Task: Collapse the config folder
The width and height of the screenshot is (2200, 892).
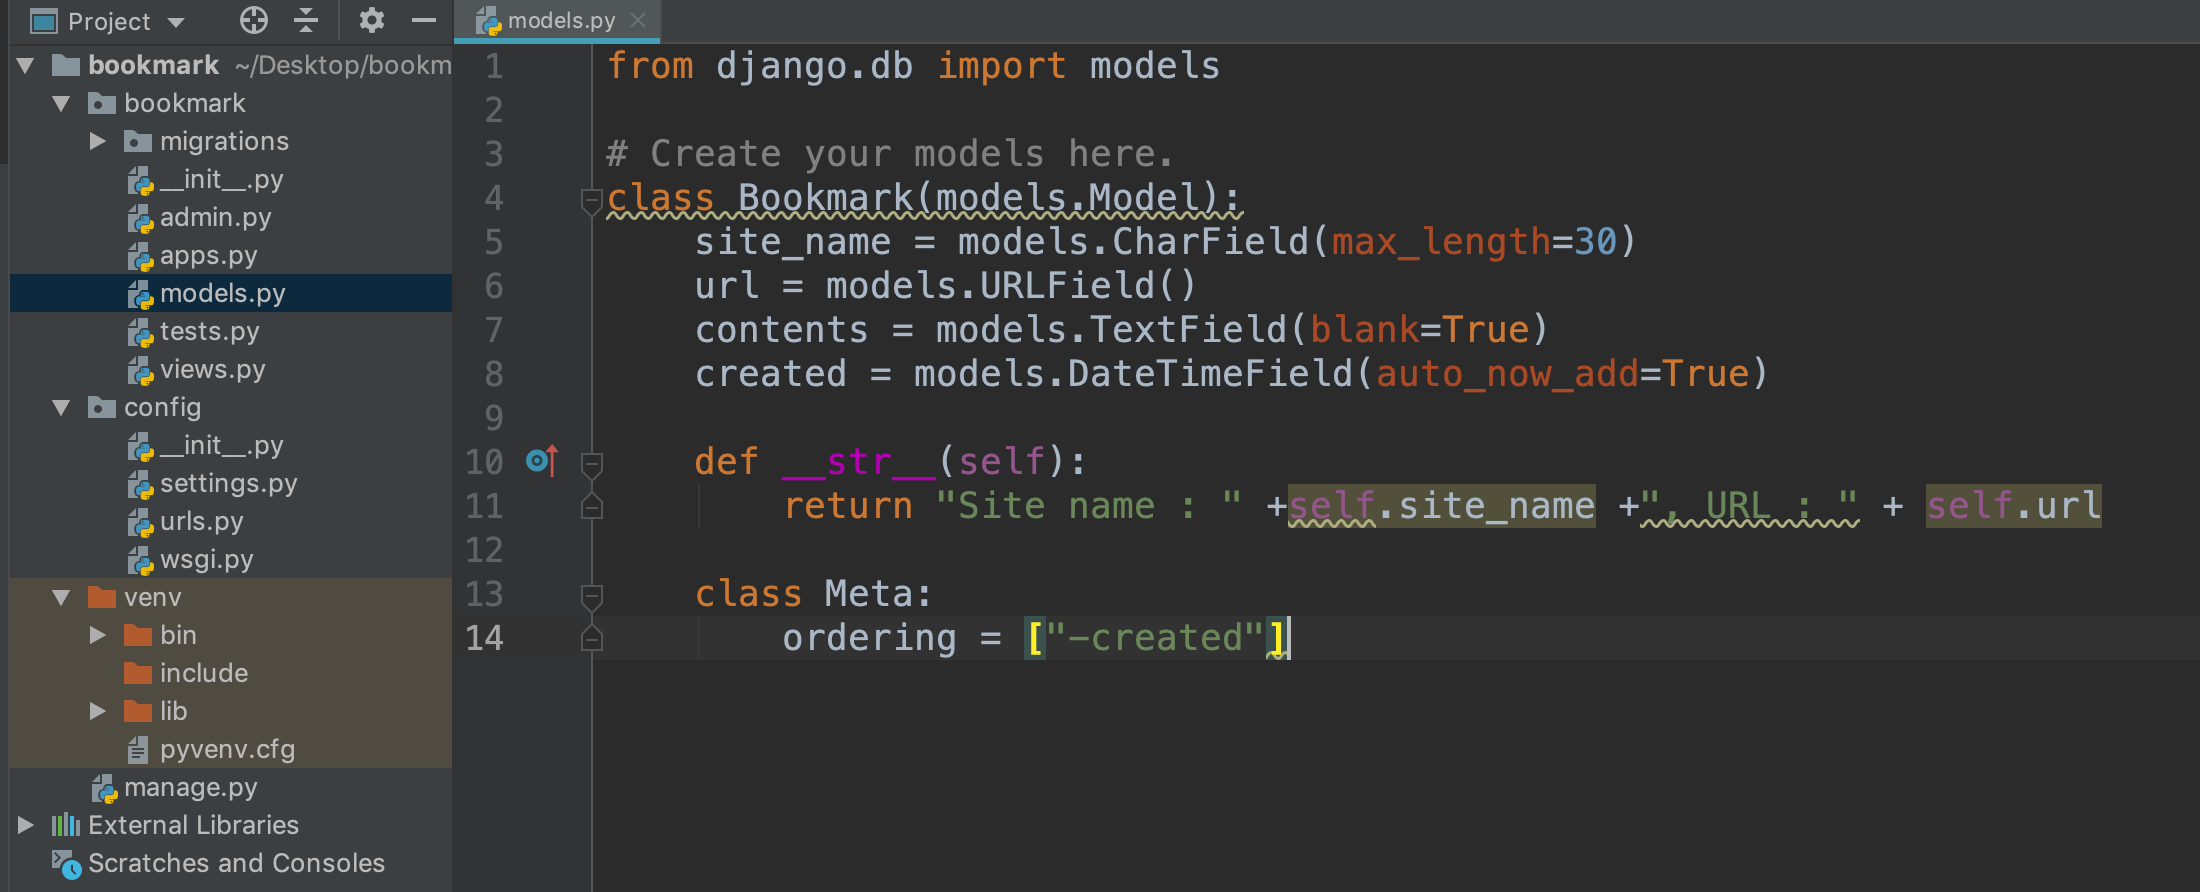Action: (x=62, y=408)
